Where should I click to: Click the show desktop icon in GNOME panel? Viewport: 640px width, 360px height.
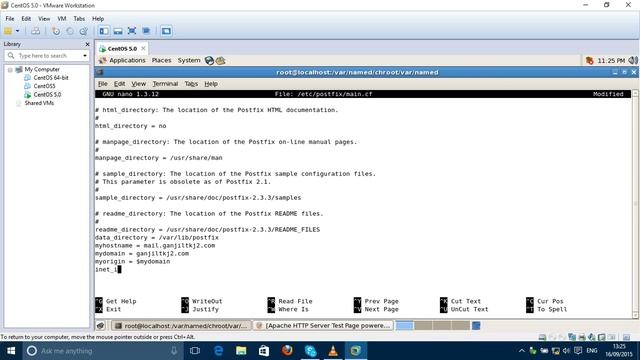click(x=100, y=325)
